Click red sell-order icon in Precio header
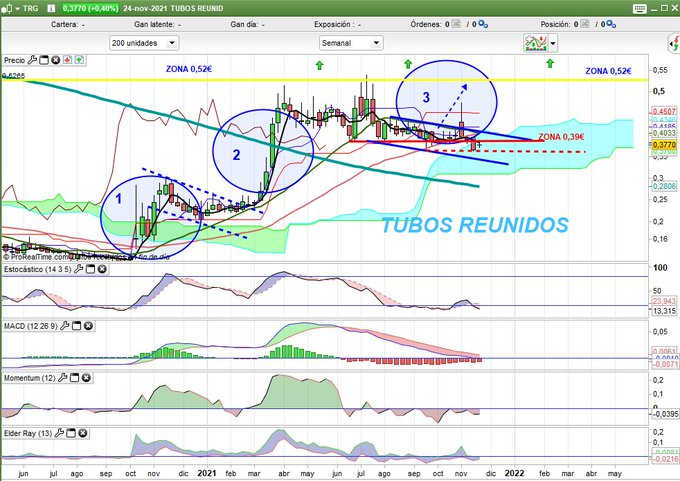This screenshot has height=481, width=680. pyautogui.click(x=68, y=60)
